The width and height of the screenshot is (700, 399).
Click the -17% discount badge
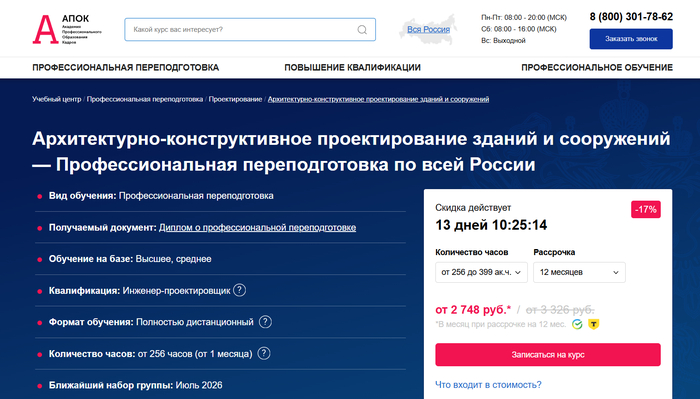(x=646, y=209)
